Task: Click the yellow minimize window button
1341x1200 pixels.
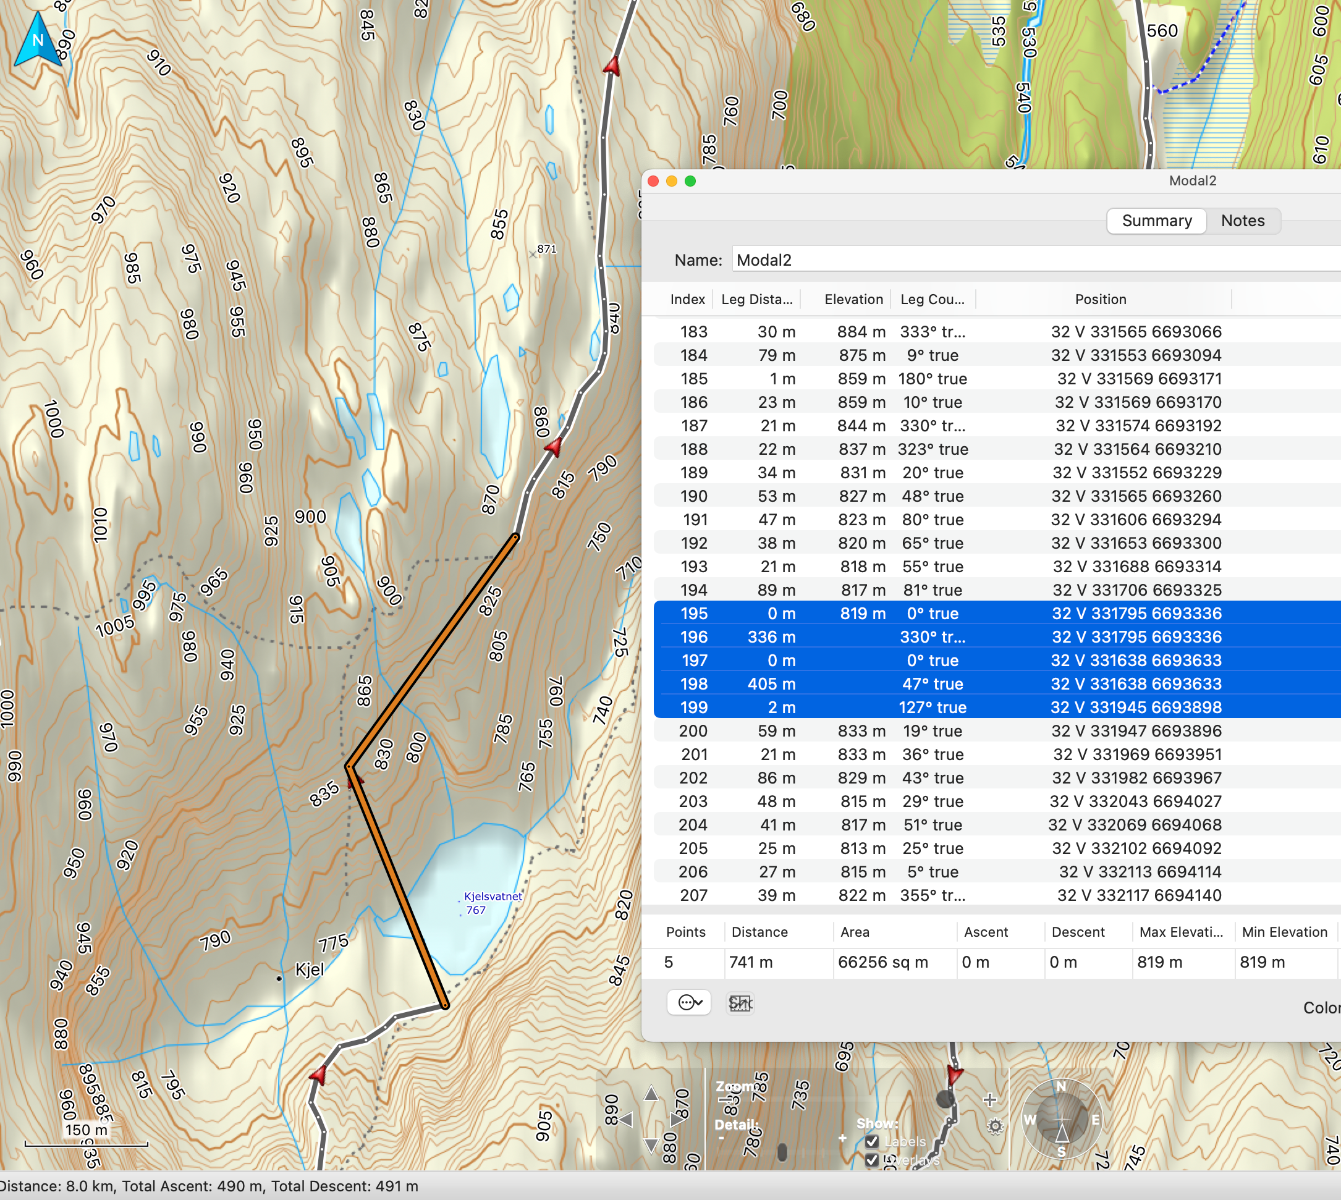Action: (x=671, y=181)
